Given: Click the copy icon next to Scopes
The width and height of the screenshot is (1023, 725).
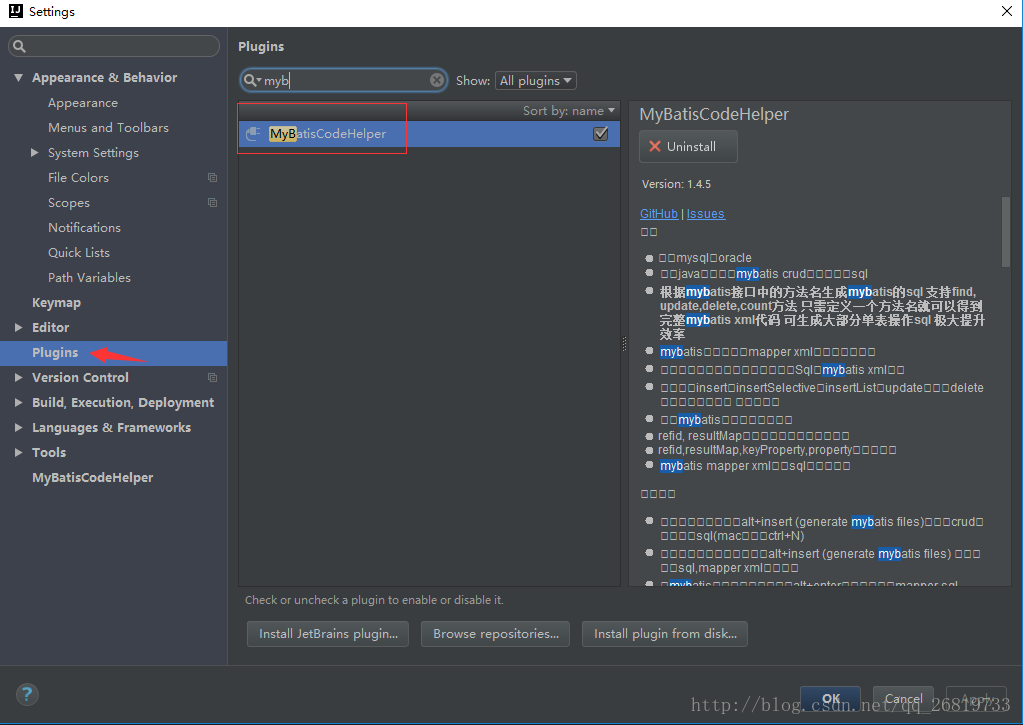Looking at the screenshot, I should (x=212, y=202).
